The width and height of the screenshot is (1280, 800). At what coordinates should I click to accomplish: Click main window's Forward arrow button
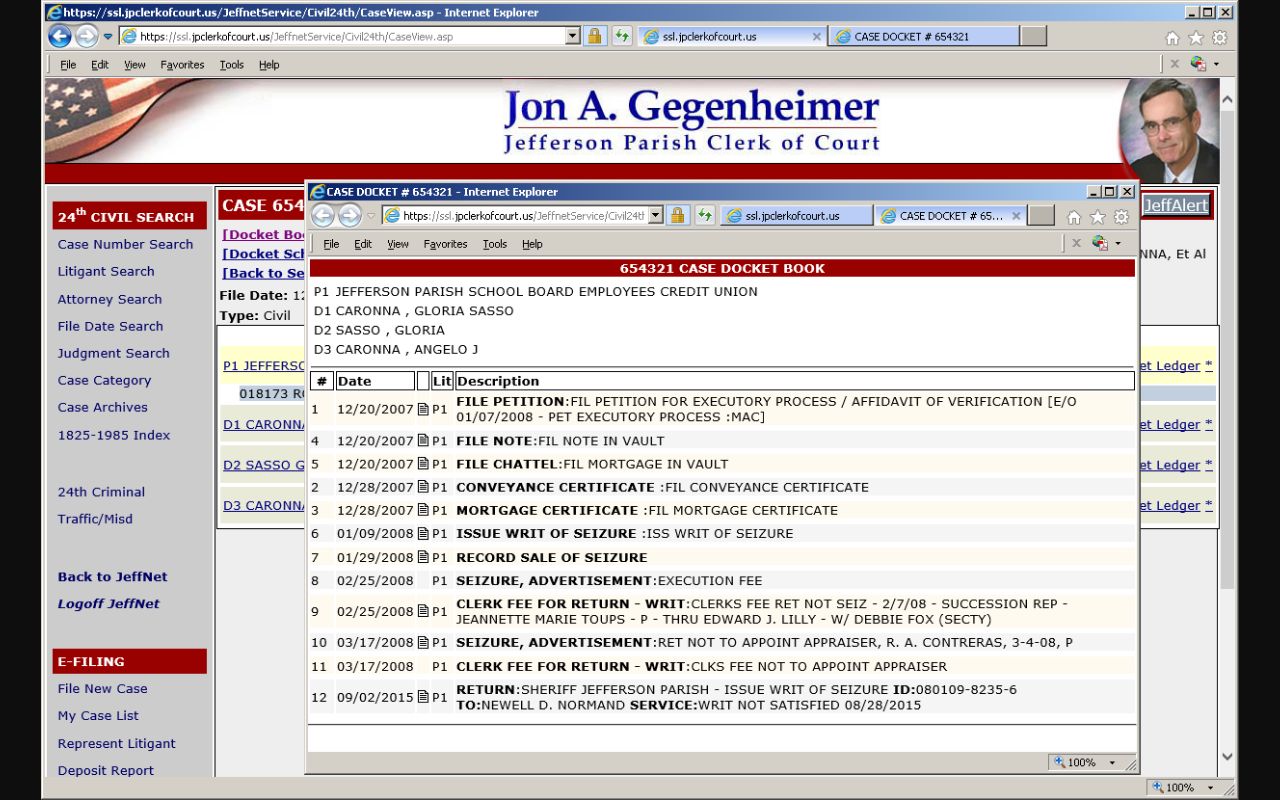tap(87, 37)
